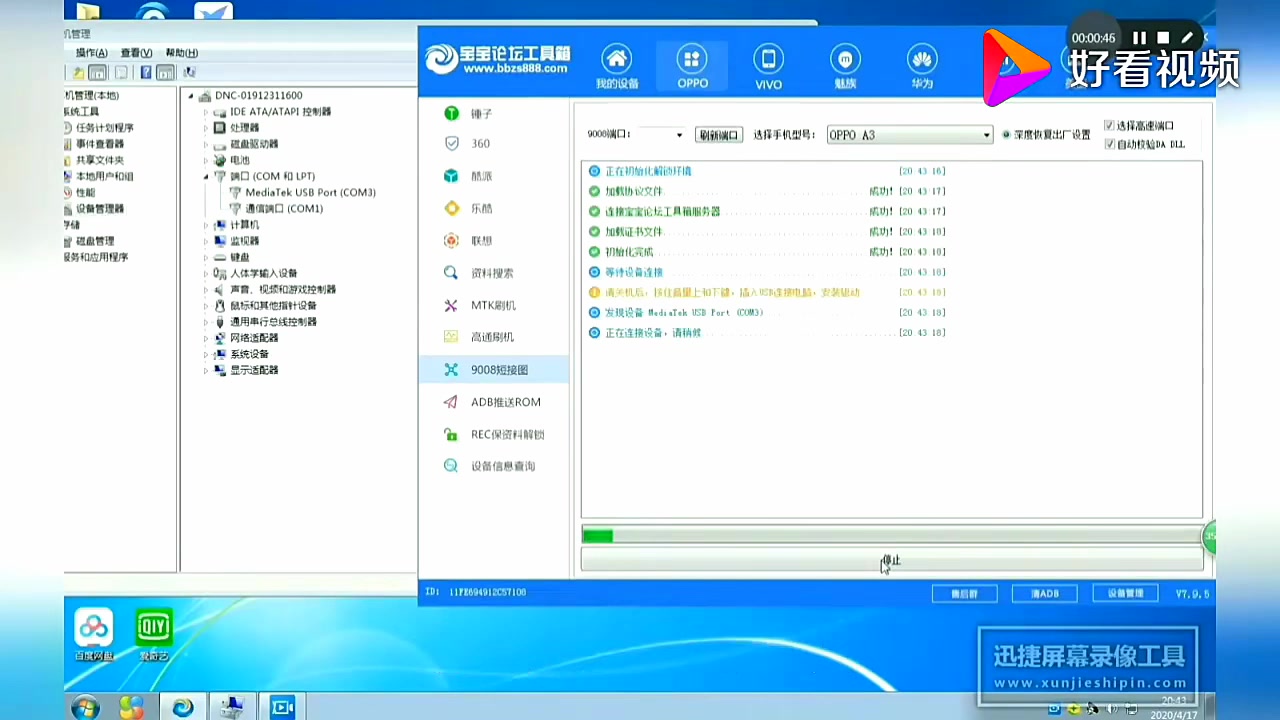Screen dimensions: 1280x720
Task: Open the 9008端口 port dropdown
Action: click(661, 135)
